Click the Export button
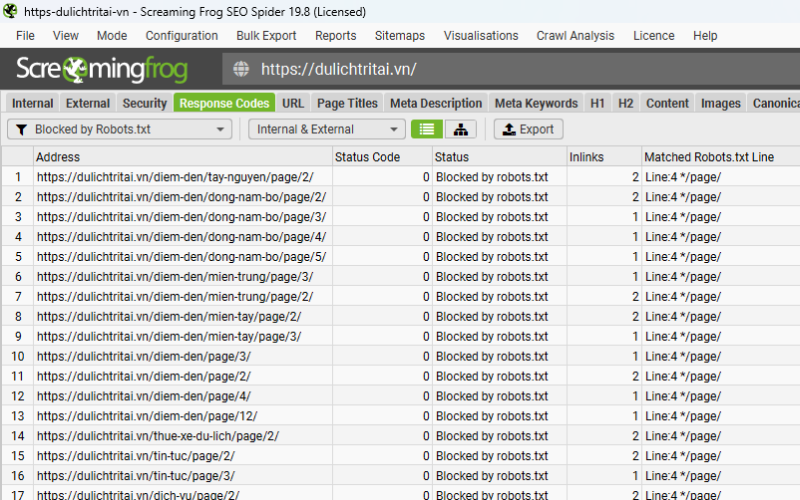The width and height of the screenshot is (800, 500). coord(529,129)
